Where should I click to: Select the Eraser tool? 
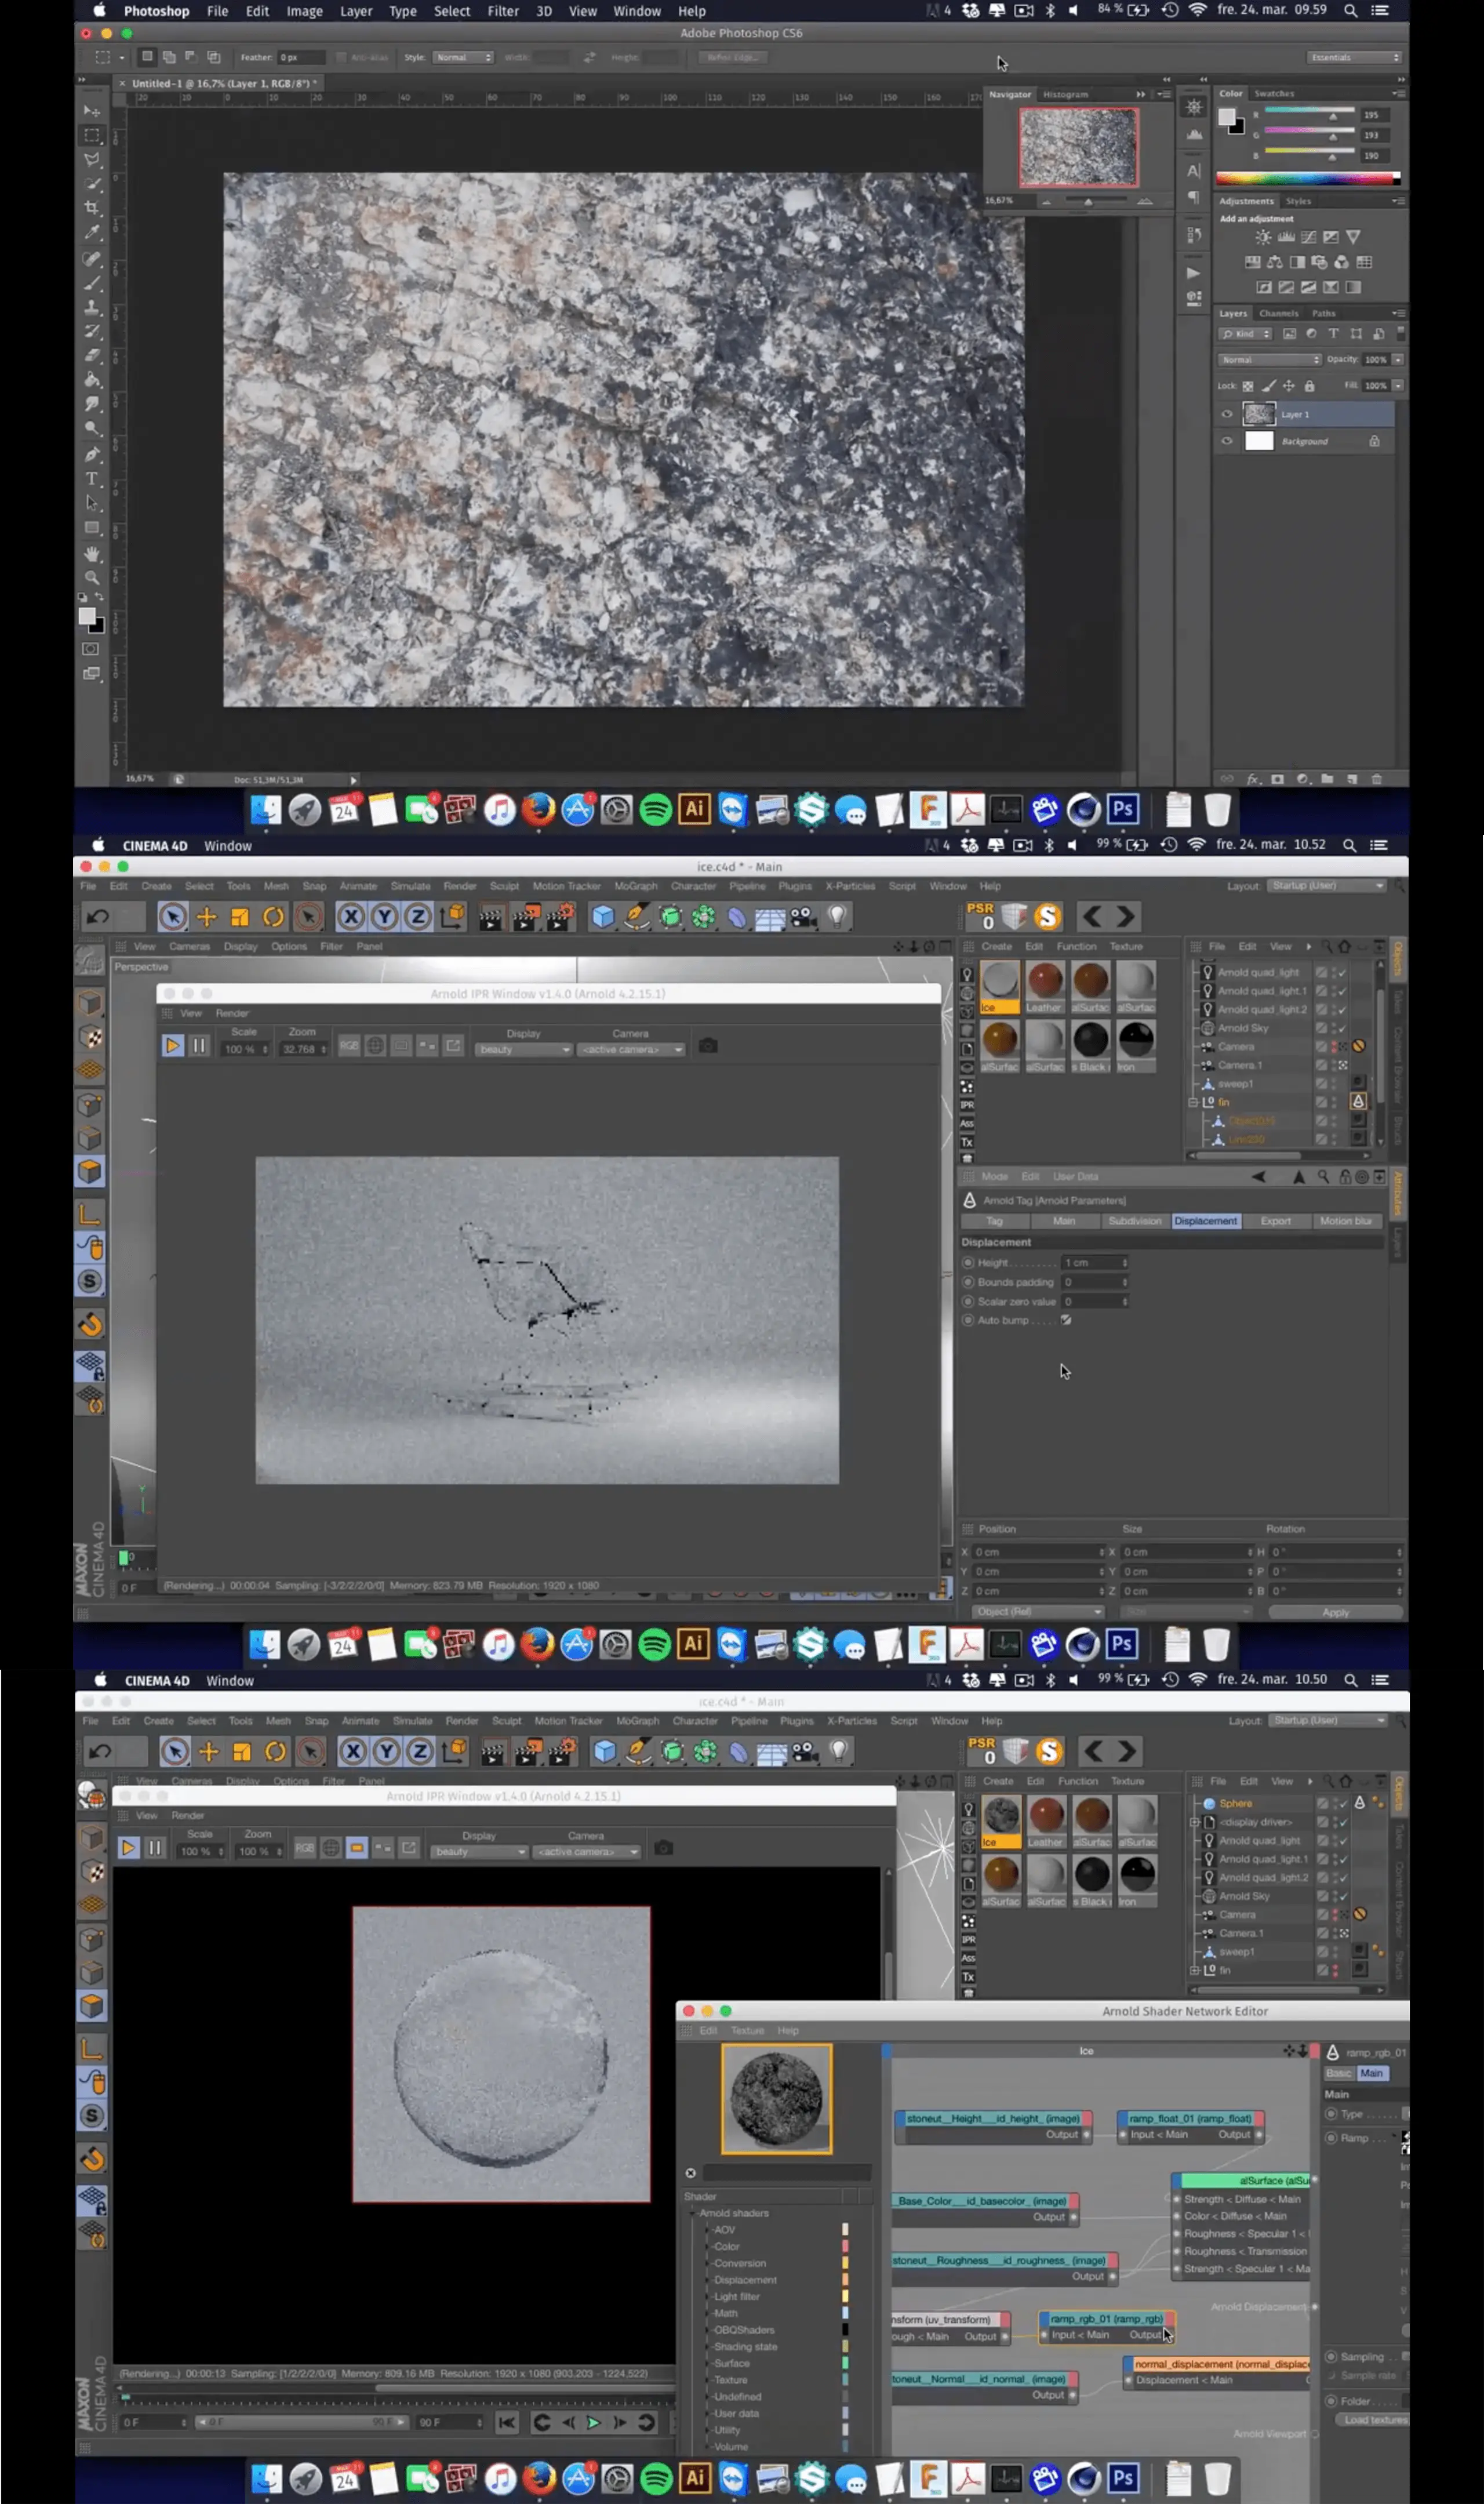(92, 356)
